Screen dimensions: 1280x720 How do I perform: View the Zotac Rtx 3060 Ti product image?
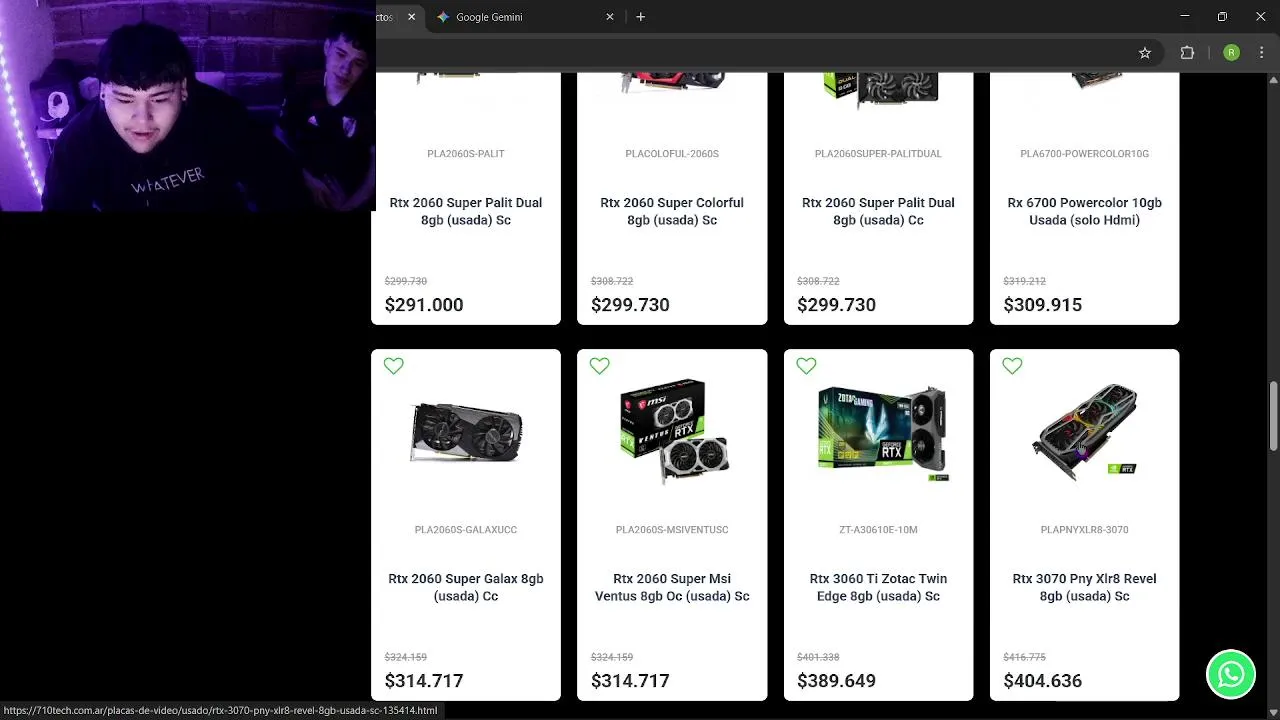coord(880,432)
